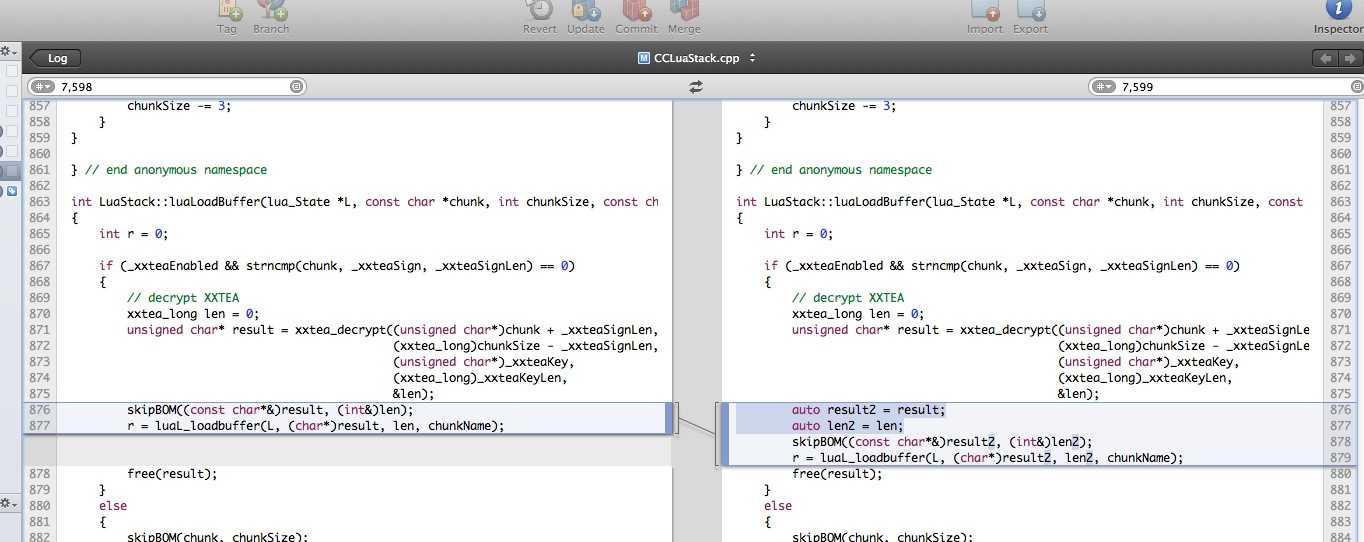Viewport: 1364px width, 542px height.
Task: Click right pane '&len);' line
Action: pyautogui.click(x=1079, y=394)
